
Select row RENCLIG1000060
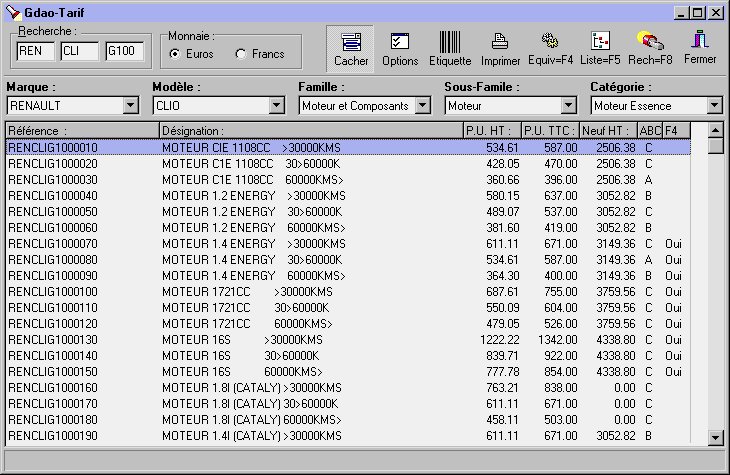[x=348, y=228]
